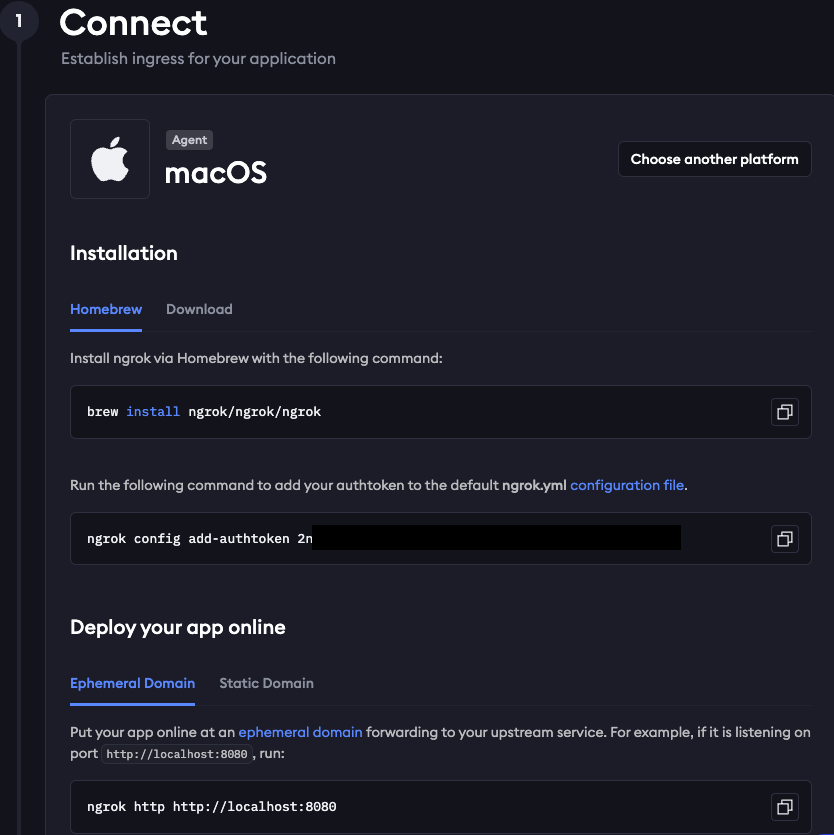This screenshot has width=834, height=835.
Task: Click the redacted authtoken black bar
Action: tap(496, 537)
